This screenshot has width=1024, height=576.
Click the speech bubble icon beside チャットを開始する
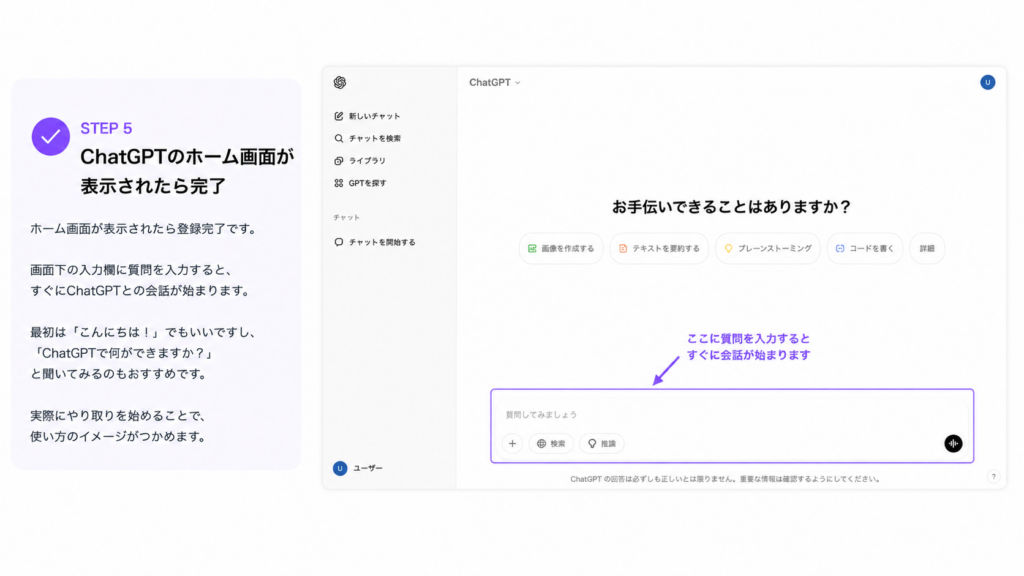click(x=338, y=242)
